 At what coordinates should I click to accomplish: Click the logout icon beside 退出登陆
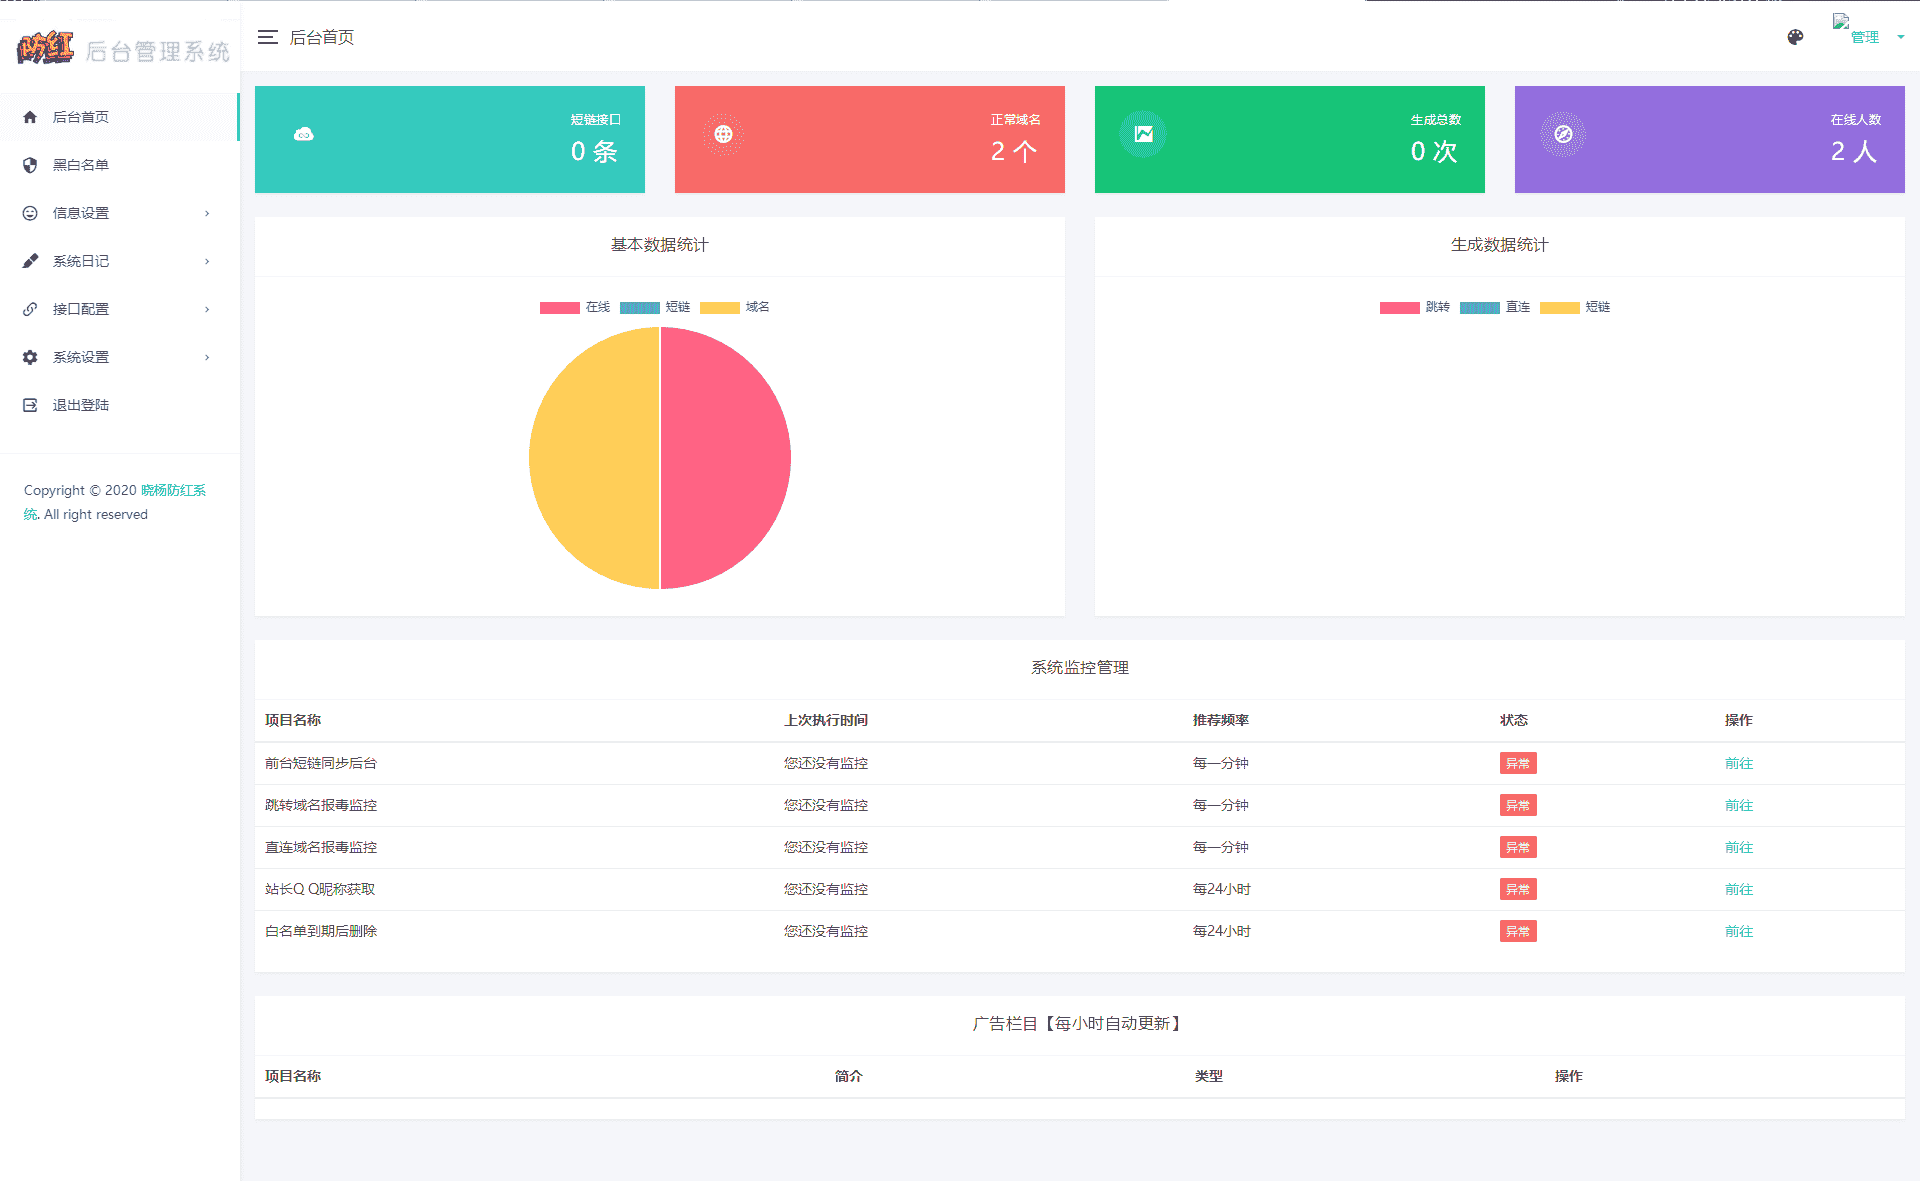[x=30, y=405]
